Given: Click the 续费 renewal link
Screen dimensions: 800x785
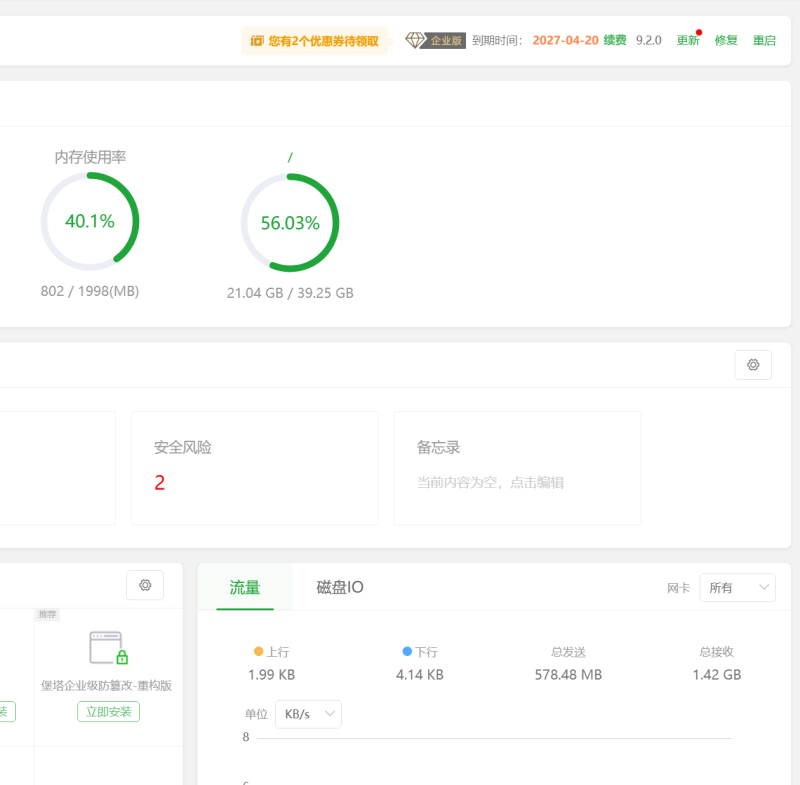Looking at the screenshot, I should [615, 41].
